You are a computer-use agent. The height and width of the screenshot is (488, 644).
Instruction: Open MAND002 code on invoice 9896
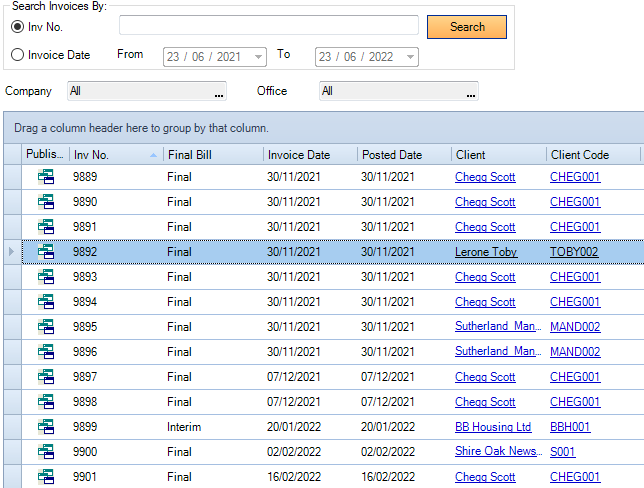[575, 352]
